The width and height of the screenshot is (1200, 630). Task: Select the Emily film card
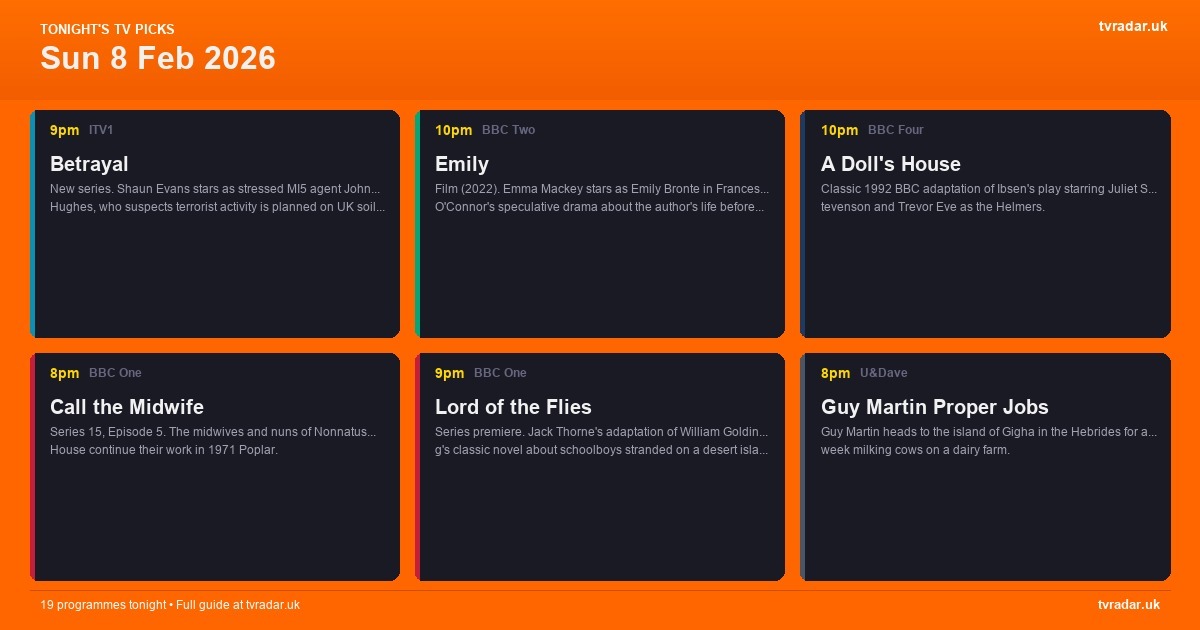click(600, 224)
